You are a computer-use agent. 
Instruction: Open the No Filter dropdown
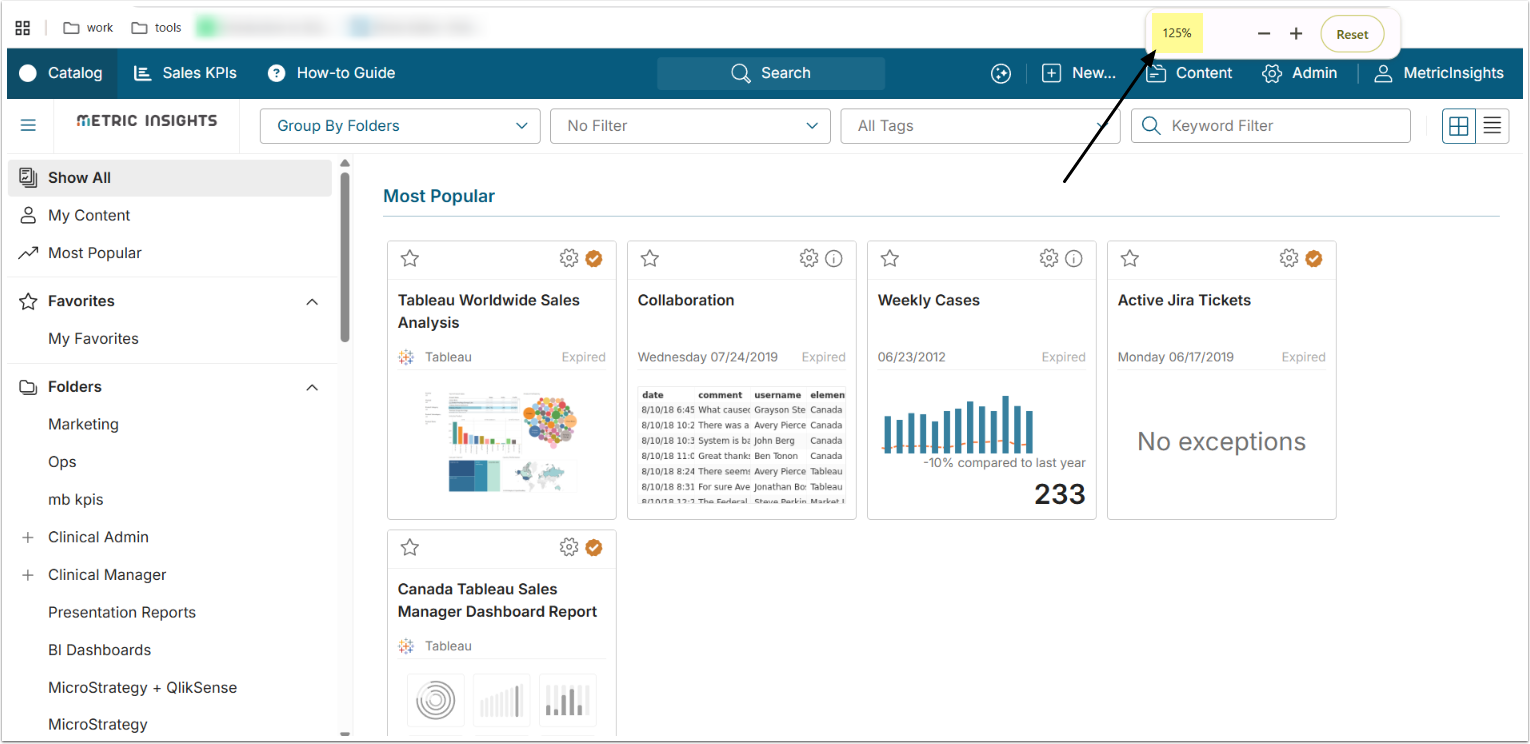(690, 126)
